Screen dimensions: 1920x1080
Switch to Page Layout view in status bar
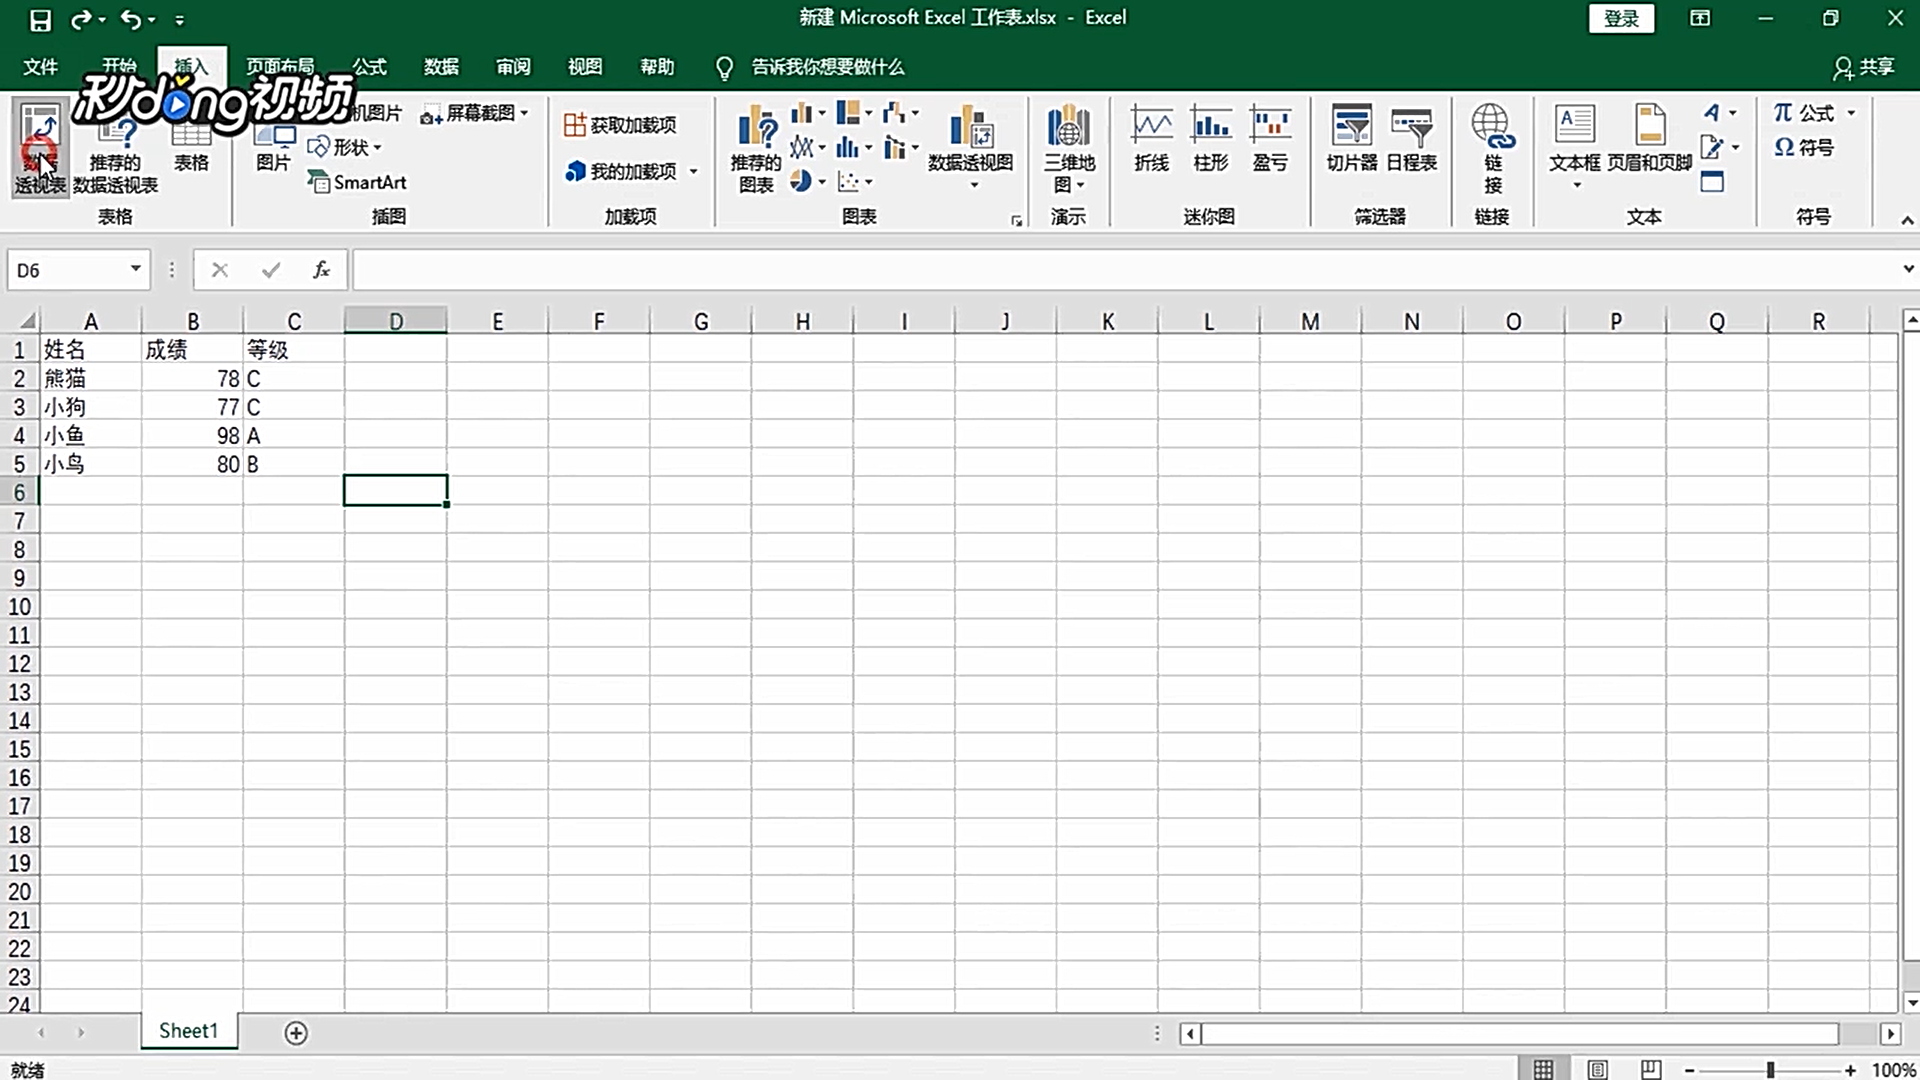1597,1069
